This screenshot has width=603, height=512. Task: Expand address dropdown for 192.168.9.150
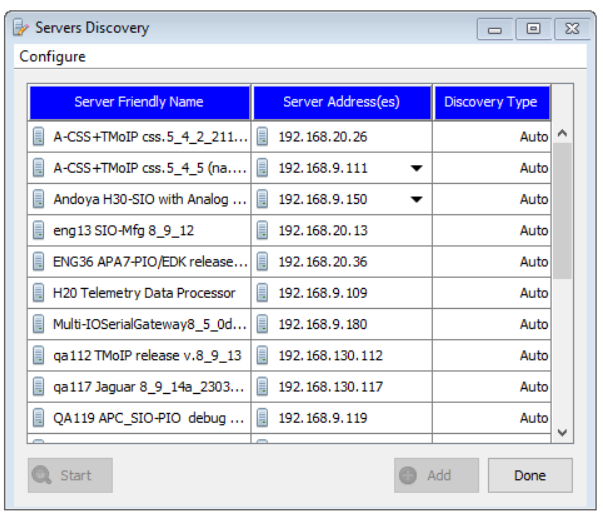(x=417, y=199)
